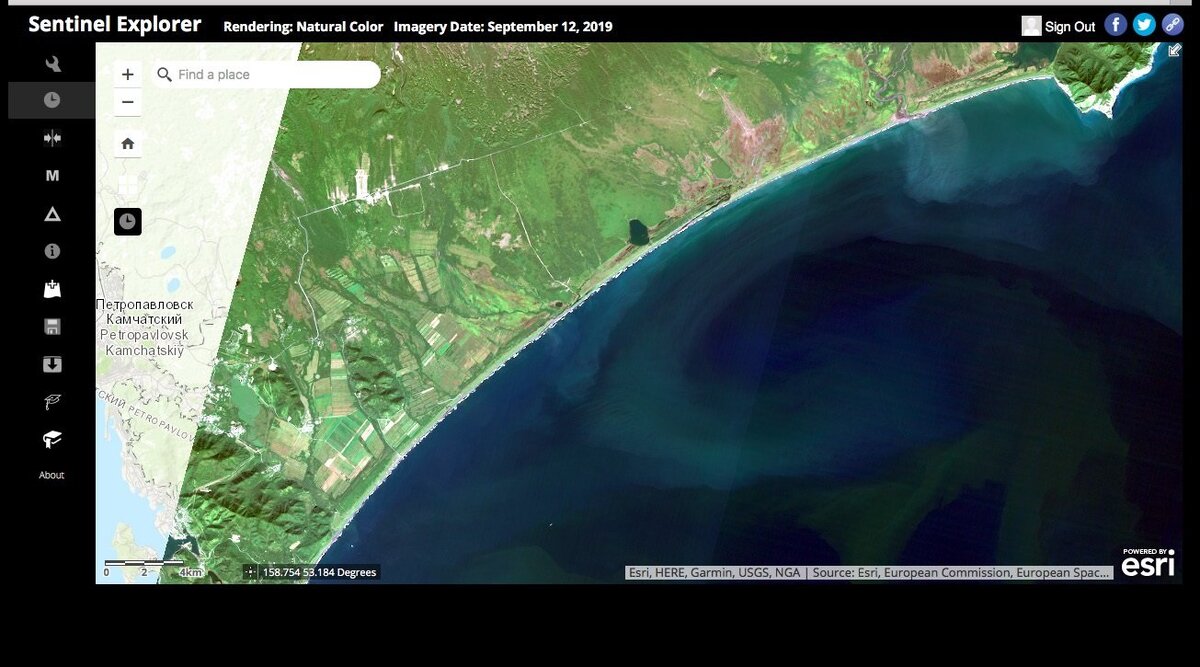Screen dimensions: 1200x667
Task: Open the solid graduation cap tutorial icon
Action: [52, 439]
